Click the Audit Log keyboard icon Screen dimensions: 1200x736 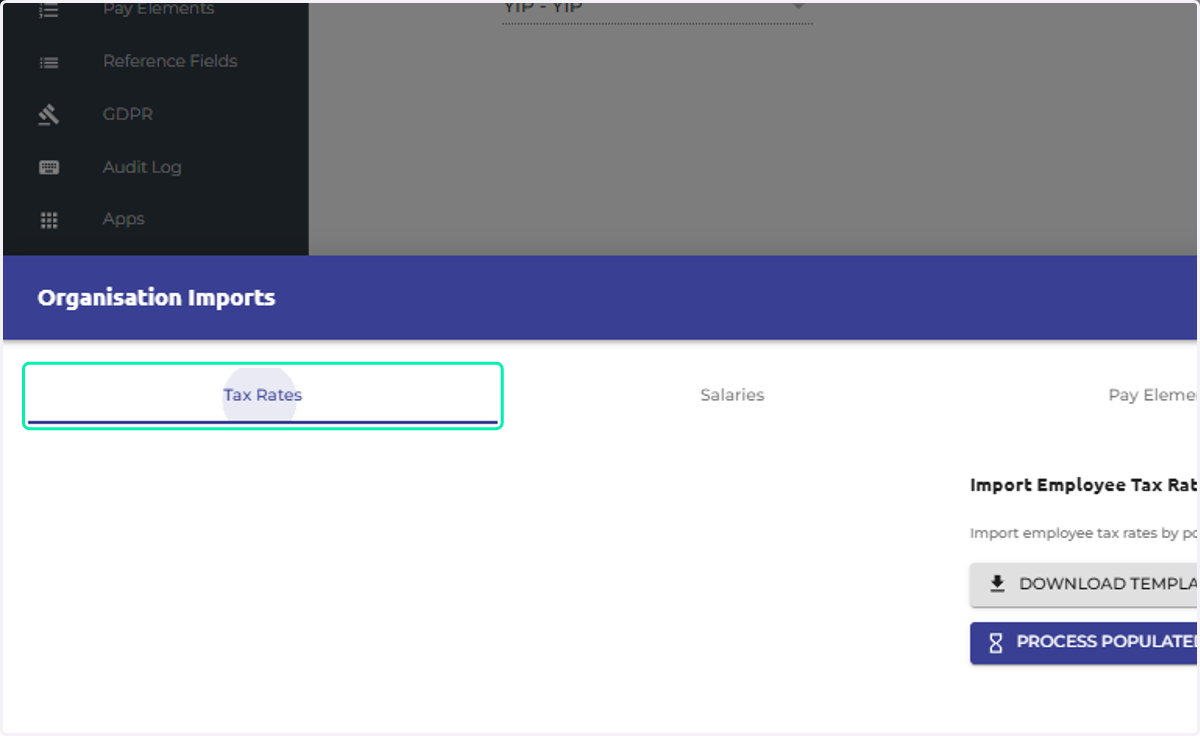click(x=49, y=167)
